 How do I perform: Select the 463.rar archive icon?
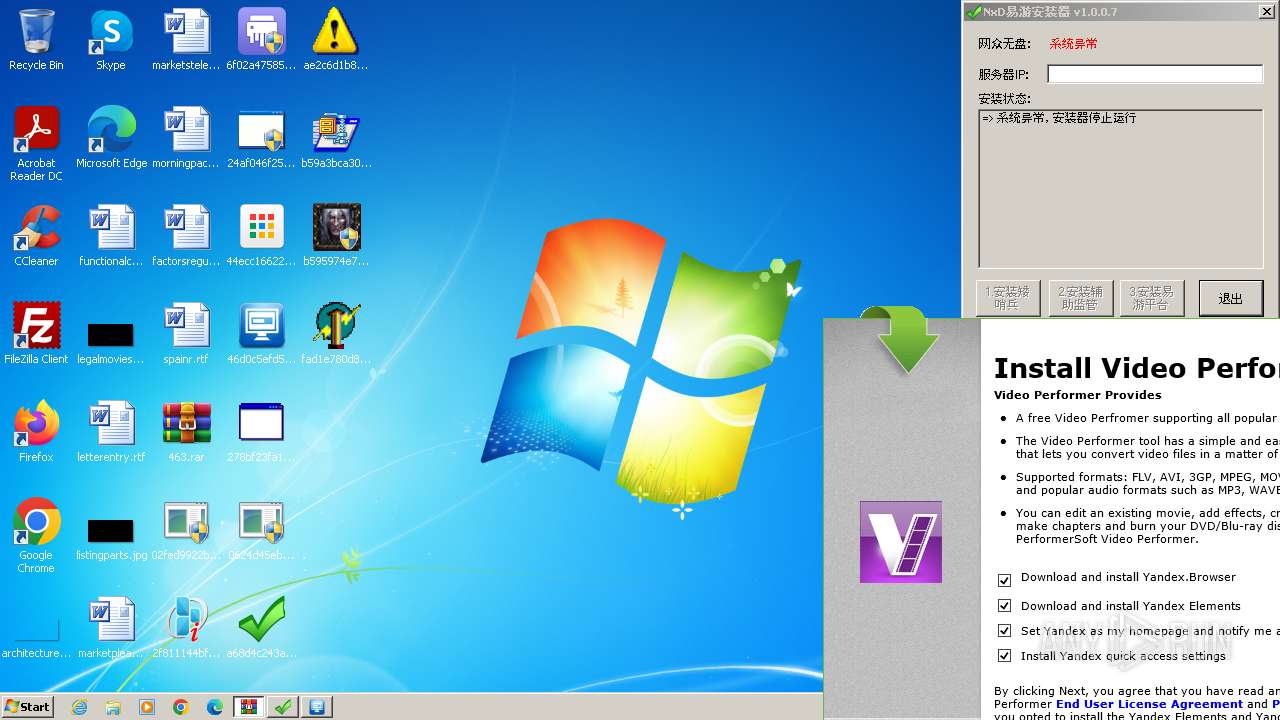[x=186, y=432]
